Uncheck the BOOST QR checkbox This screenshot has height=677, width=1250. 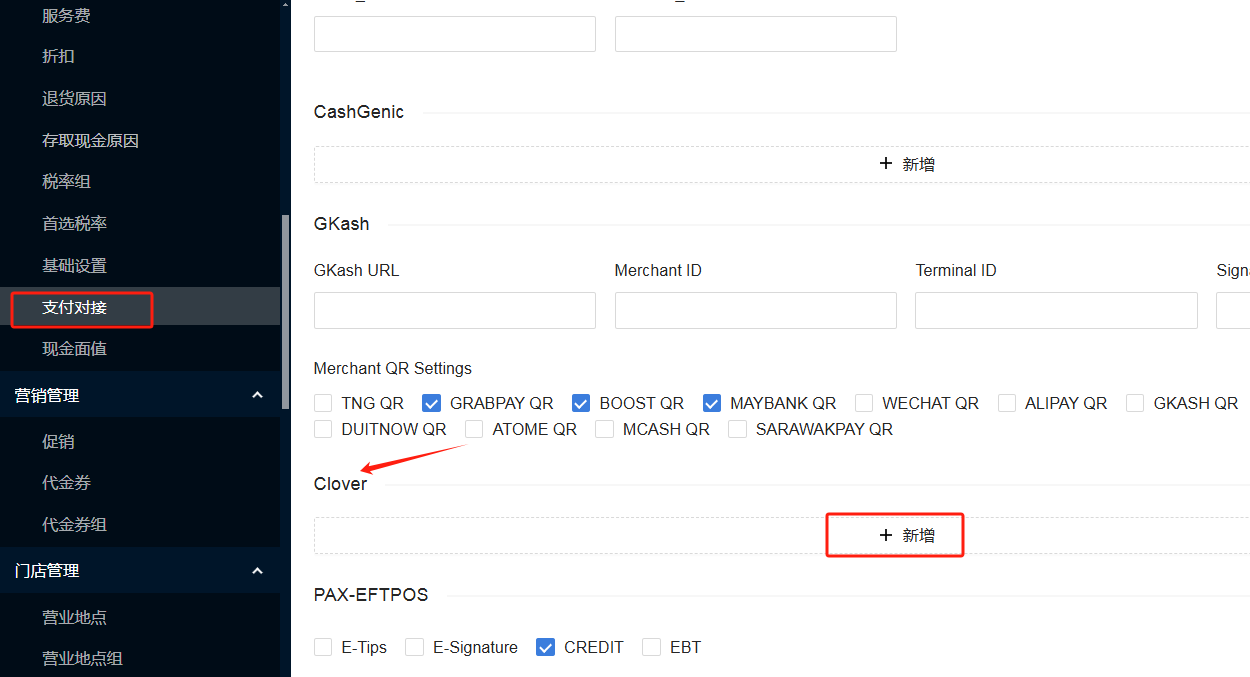point(581,403)
